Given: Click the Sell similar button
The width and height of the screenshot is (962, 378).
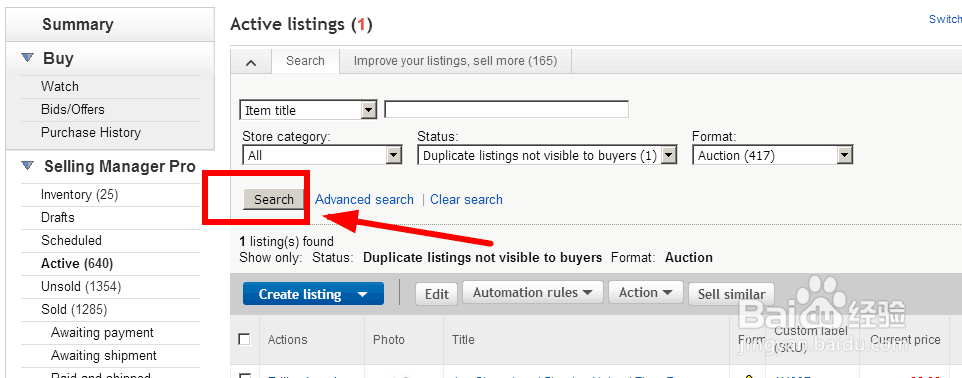Looking at the screenshot, I should pos(731,294).
